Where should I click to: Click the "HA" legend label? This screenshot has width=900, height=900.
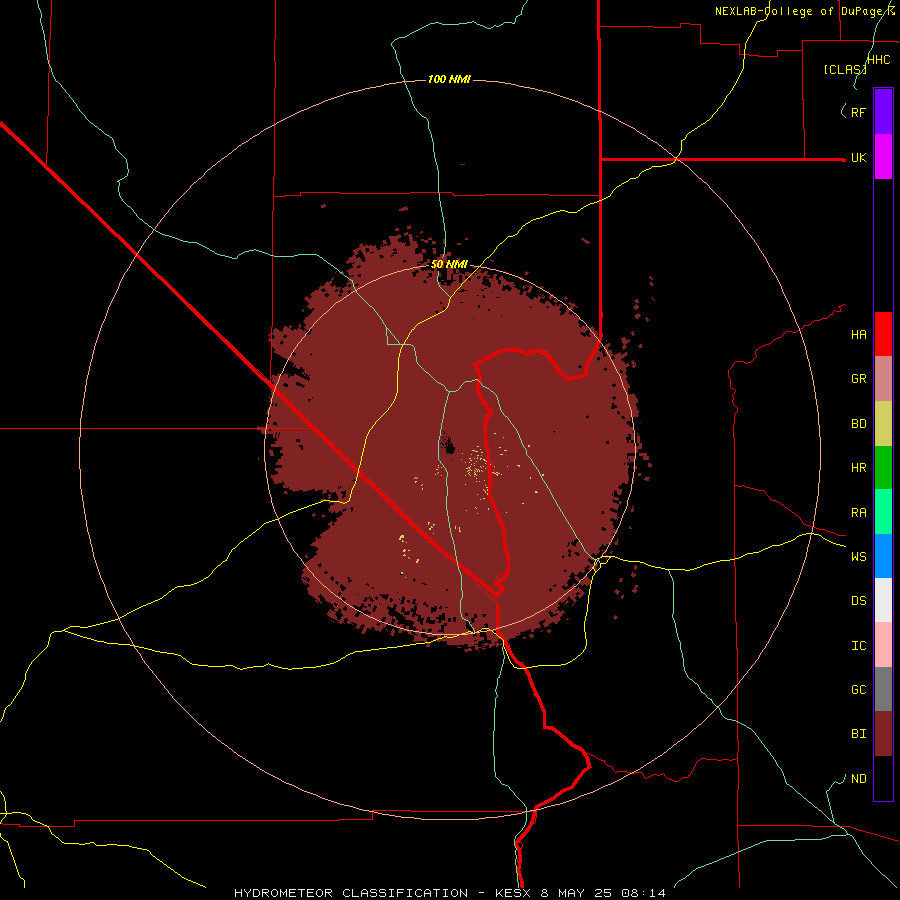coord(859,335)
